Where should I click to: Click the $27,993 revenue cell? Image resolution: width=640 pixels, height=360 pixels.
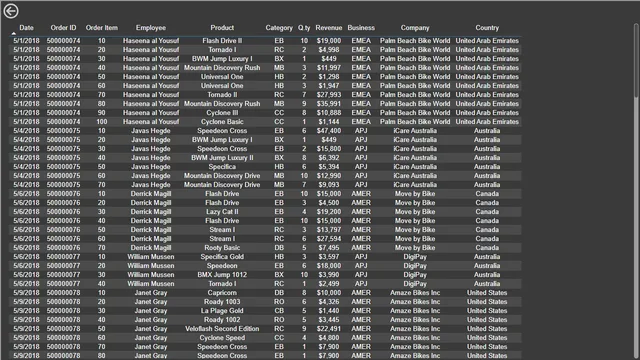coord(329,95)
